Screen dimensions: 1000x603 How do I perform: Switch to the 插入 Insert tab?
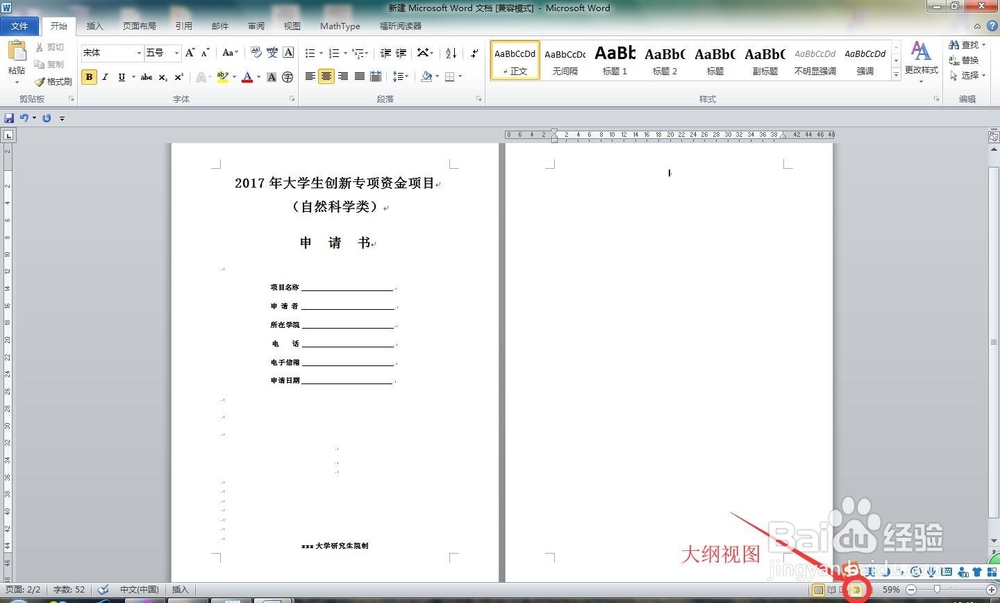94,26
